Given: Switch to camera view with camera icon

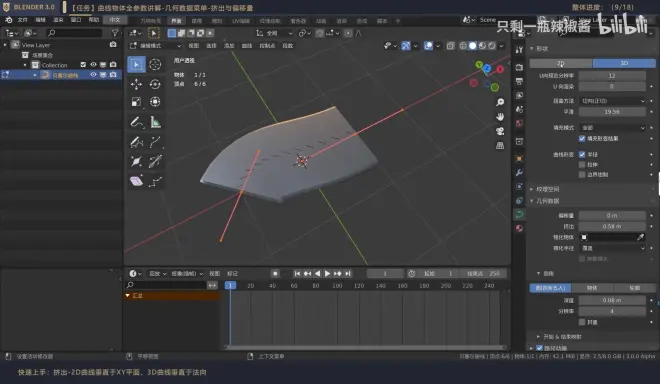Looking at the screenshot, I should tap(500, 131).
